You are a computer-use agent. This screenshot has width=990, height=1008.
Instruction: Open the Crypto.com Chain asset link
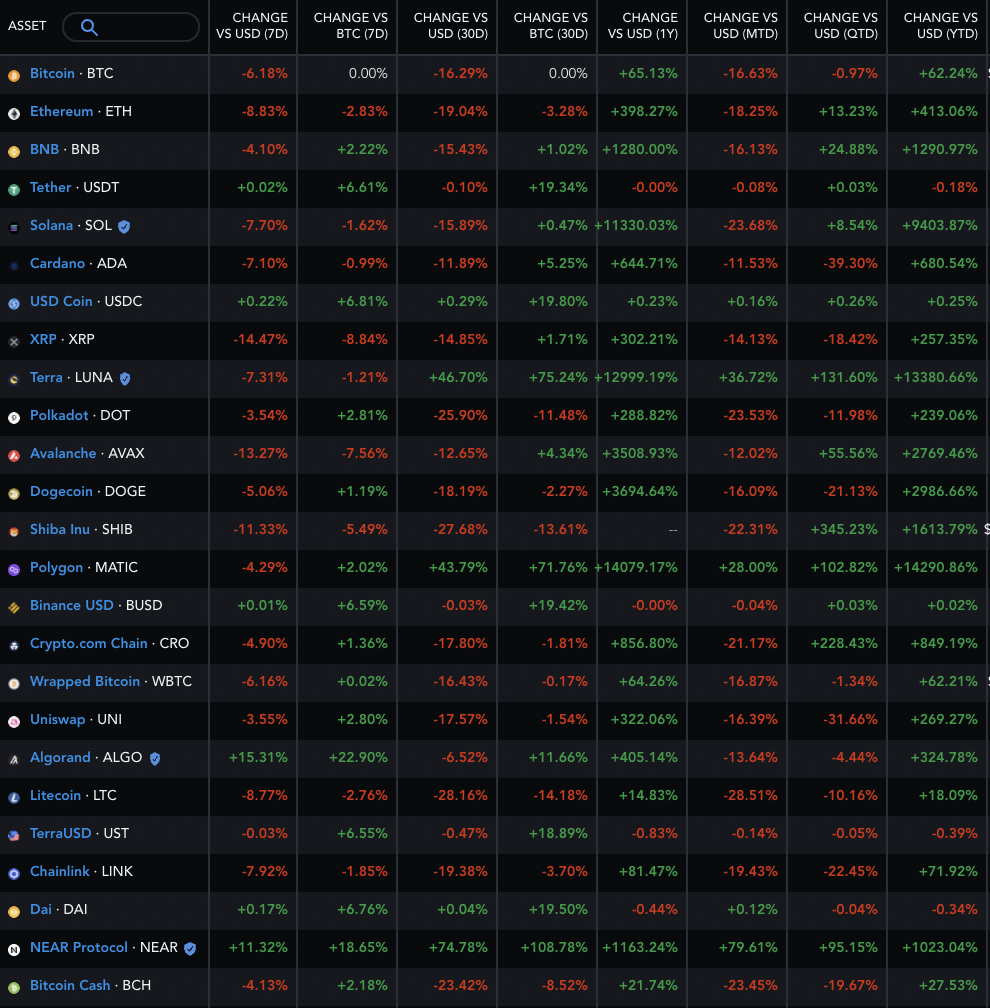click(89, 644)
